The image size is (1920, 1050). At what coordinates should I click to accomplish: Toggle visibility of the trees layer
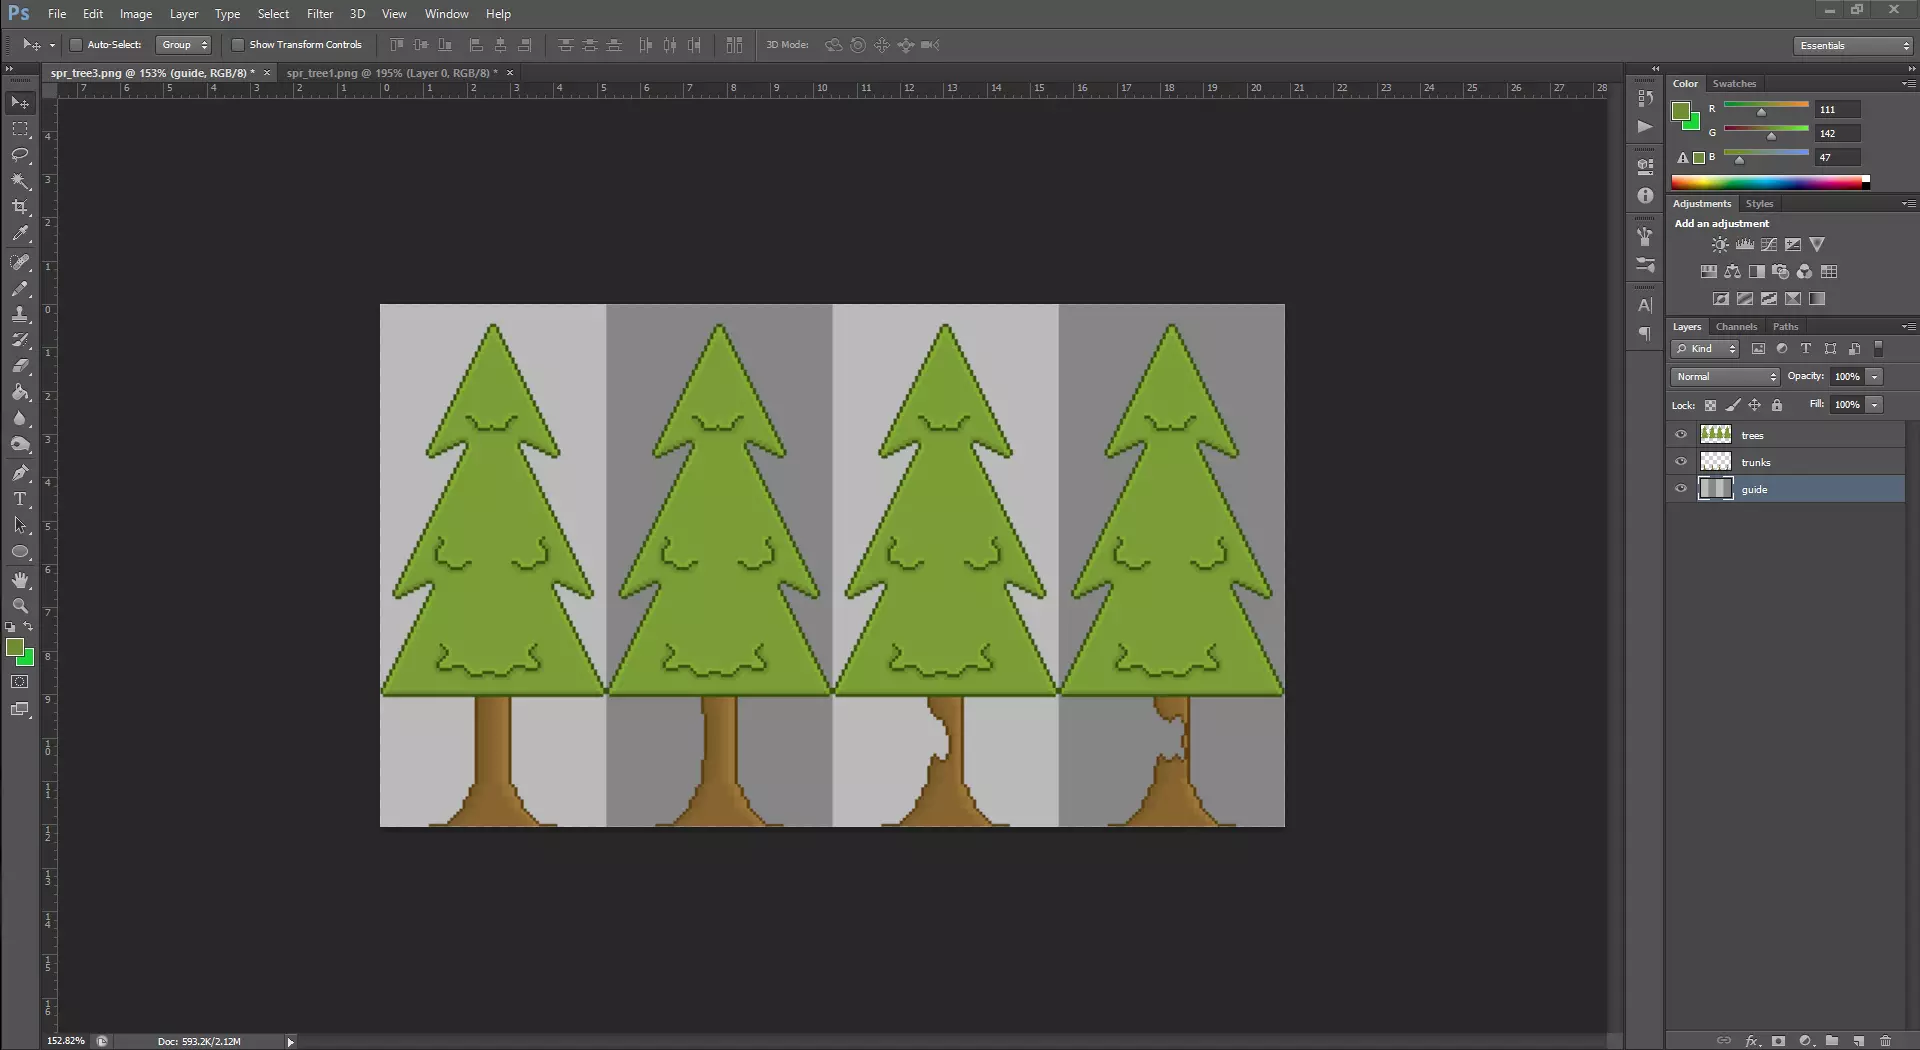[x=1681, y=435]
